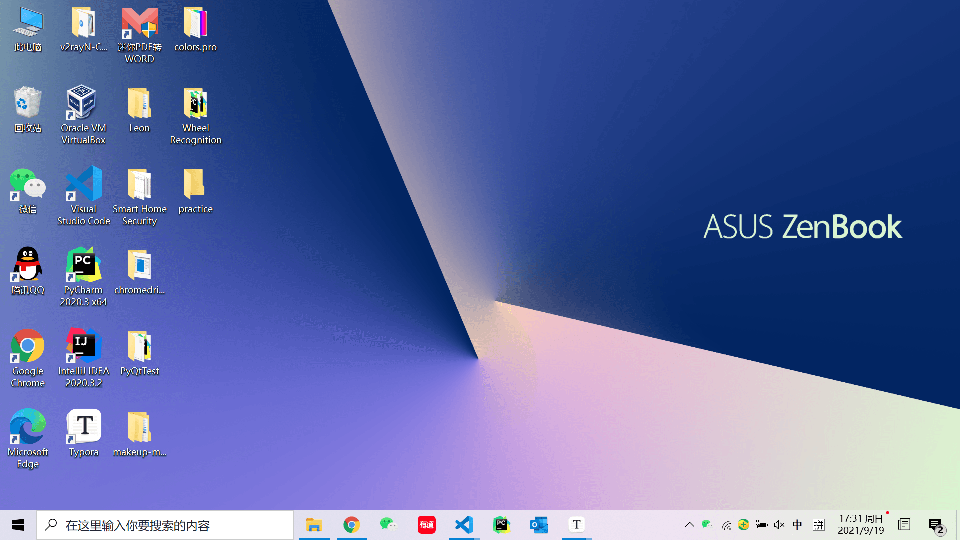
Task: Switch to Typora in the taskbar
Action: (x=576, y=525)
